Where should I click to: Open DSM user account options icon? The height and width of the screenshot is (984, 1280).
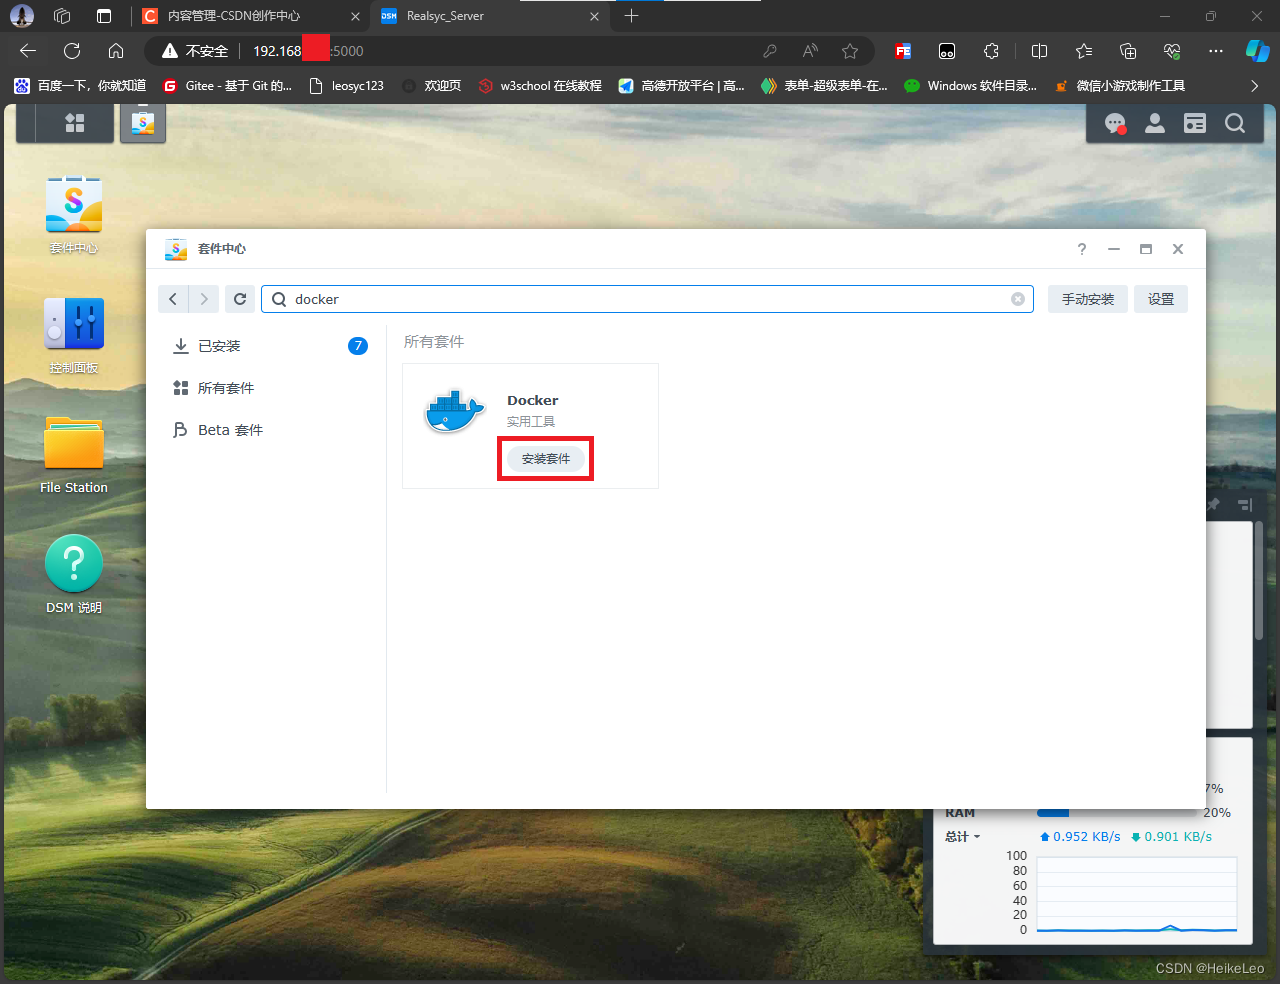pos(1155,123)
